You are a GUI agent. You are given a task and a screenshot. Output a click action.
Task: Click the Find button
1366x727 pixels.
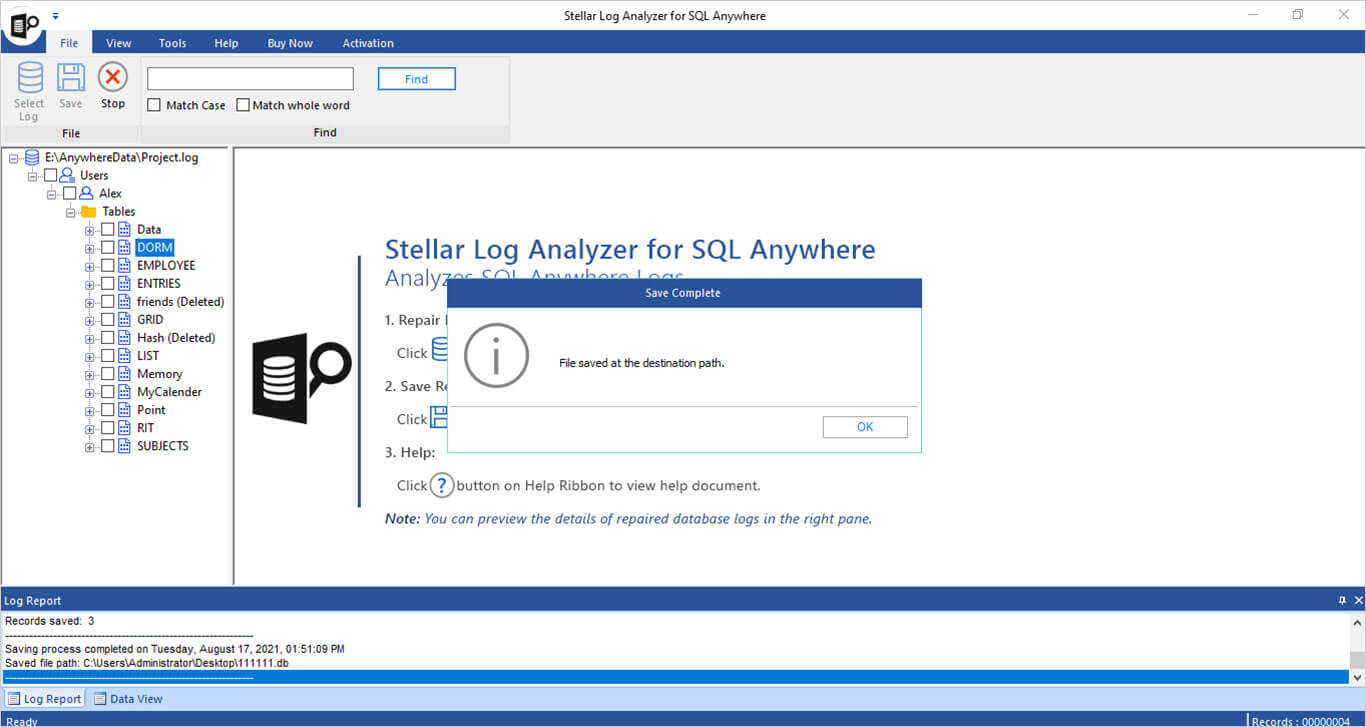[417, 79]
